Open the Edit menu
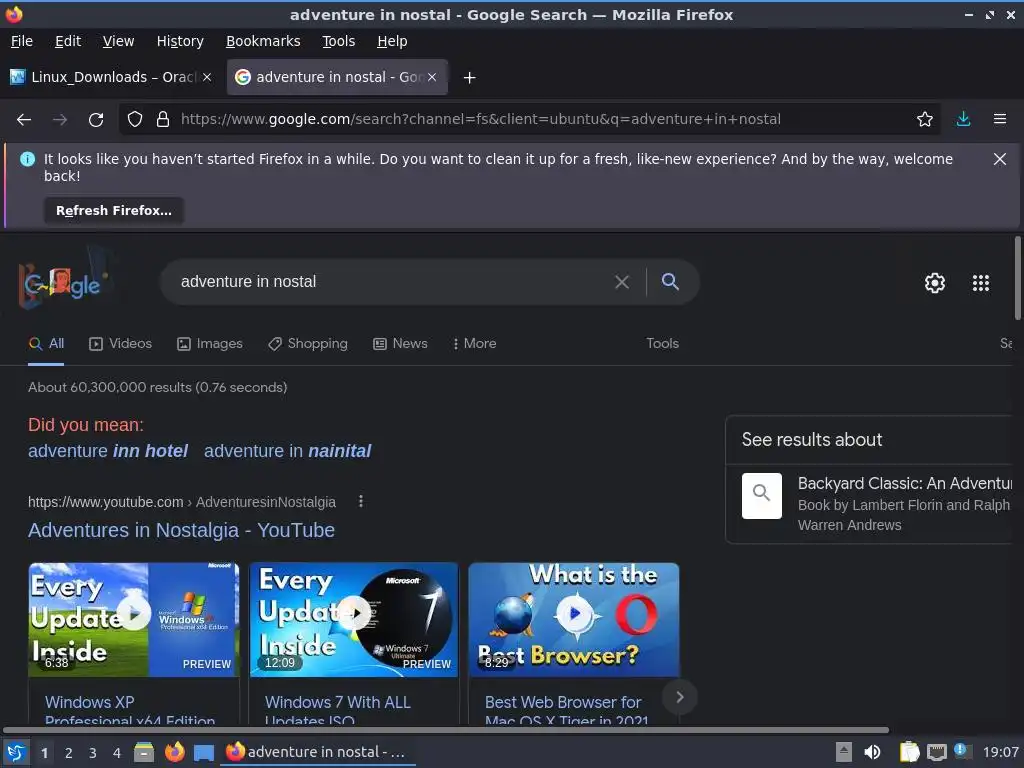 [x=68, y=41]
